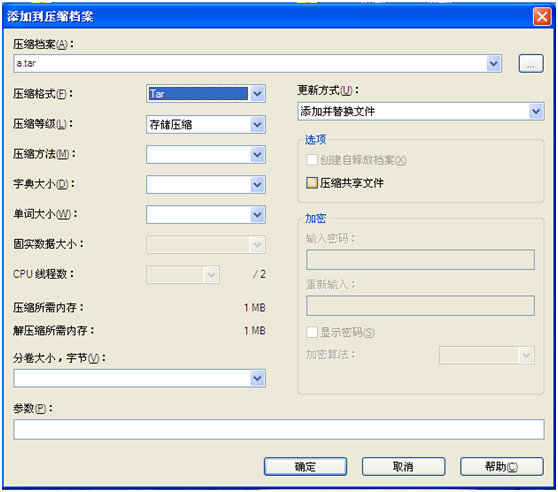
Task: Expand the archive name a.tar dropdown arrow
Action: [x=493, y=64]
